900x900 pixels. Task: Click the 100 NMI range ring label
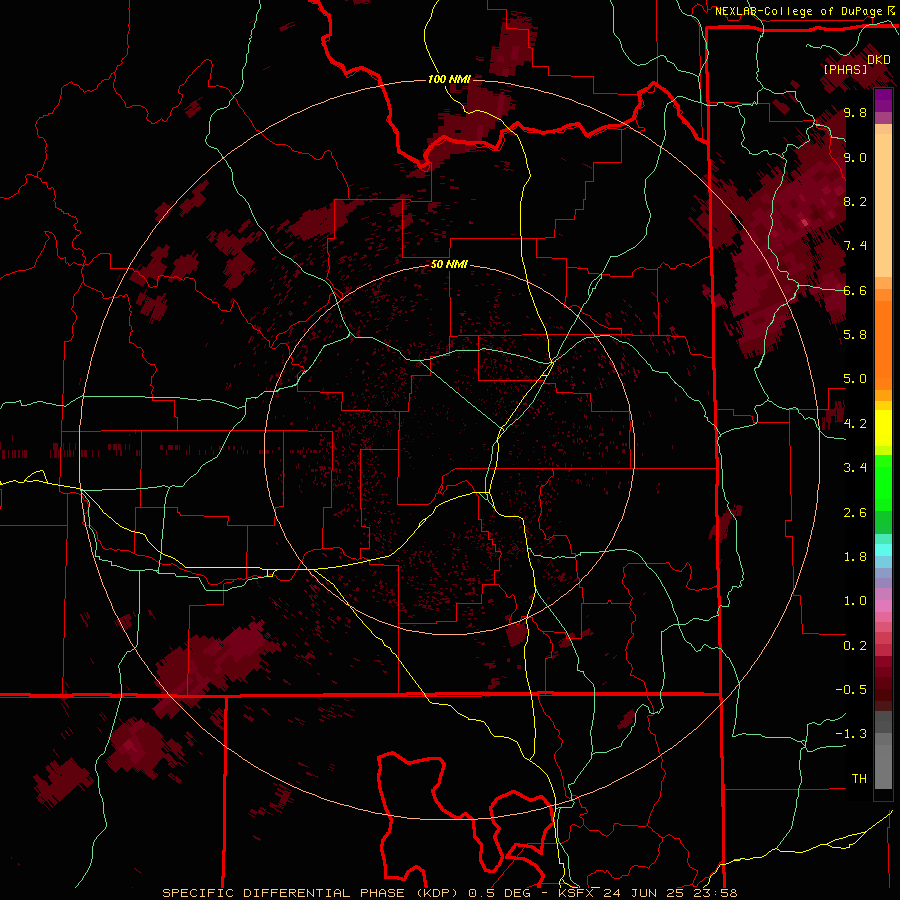tap(449, 79)
